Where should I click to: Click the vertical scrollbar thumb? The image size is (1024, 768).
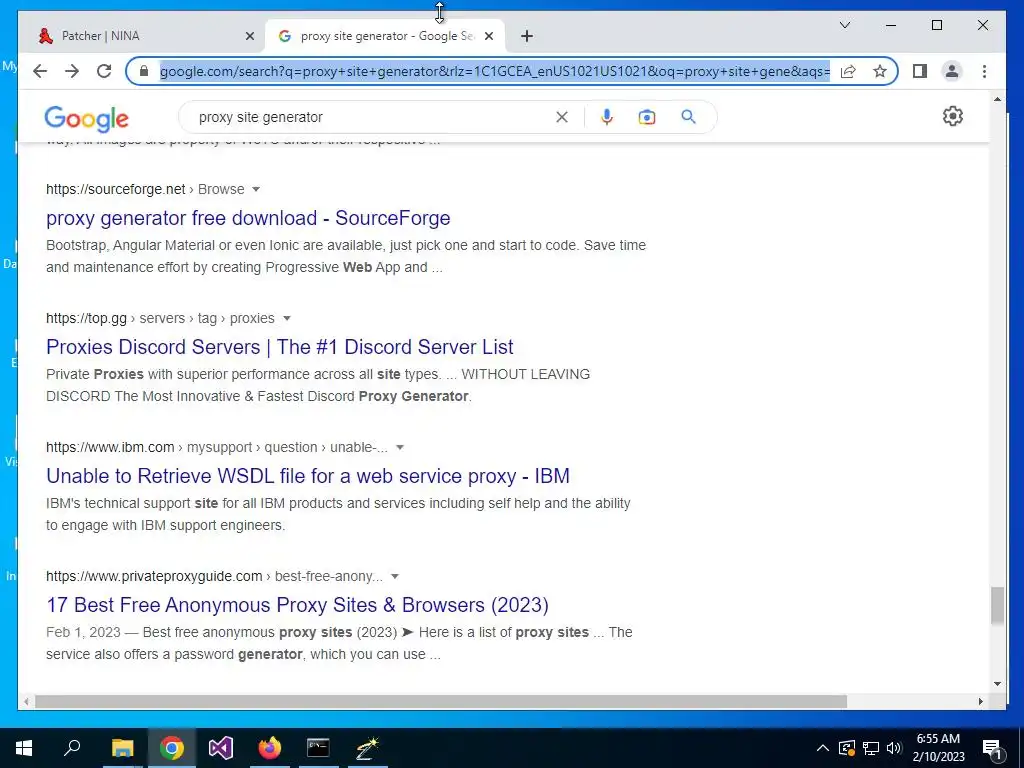tap(997, 605)
